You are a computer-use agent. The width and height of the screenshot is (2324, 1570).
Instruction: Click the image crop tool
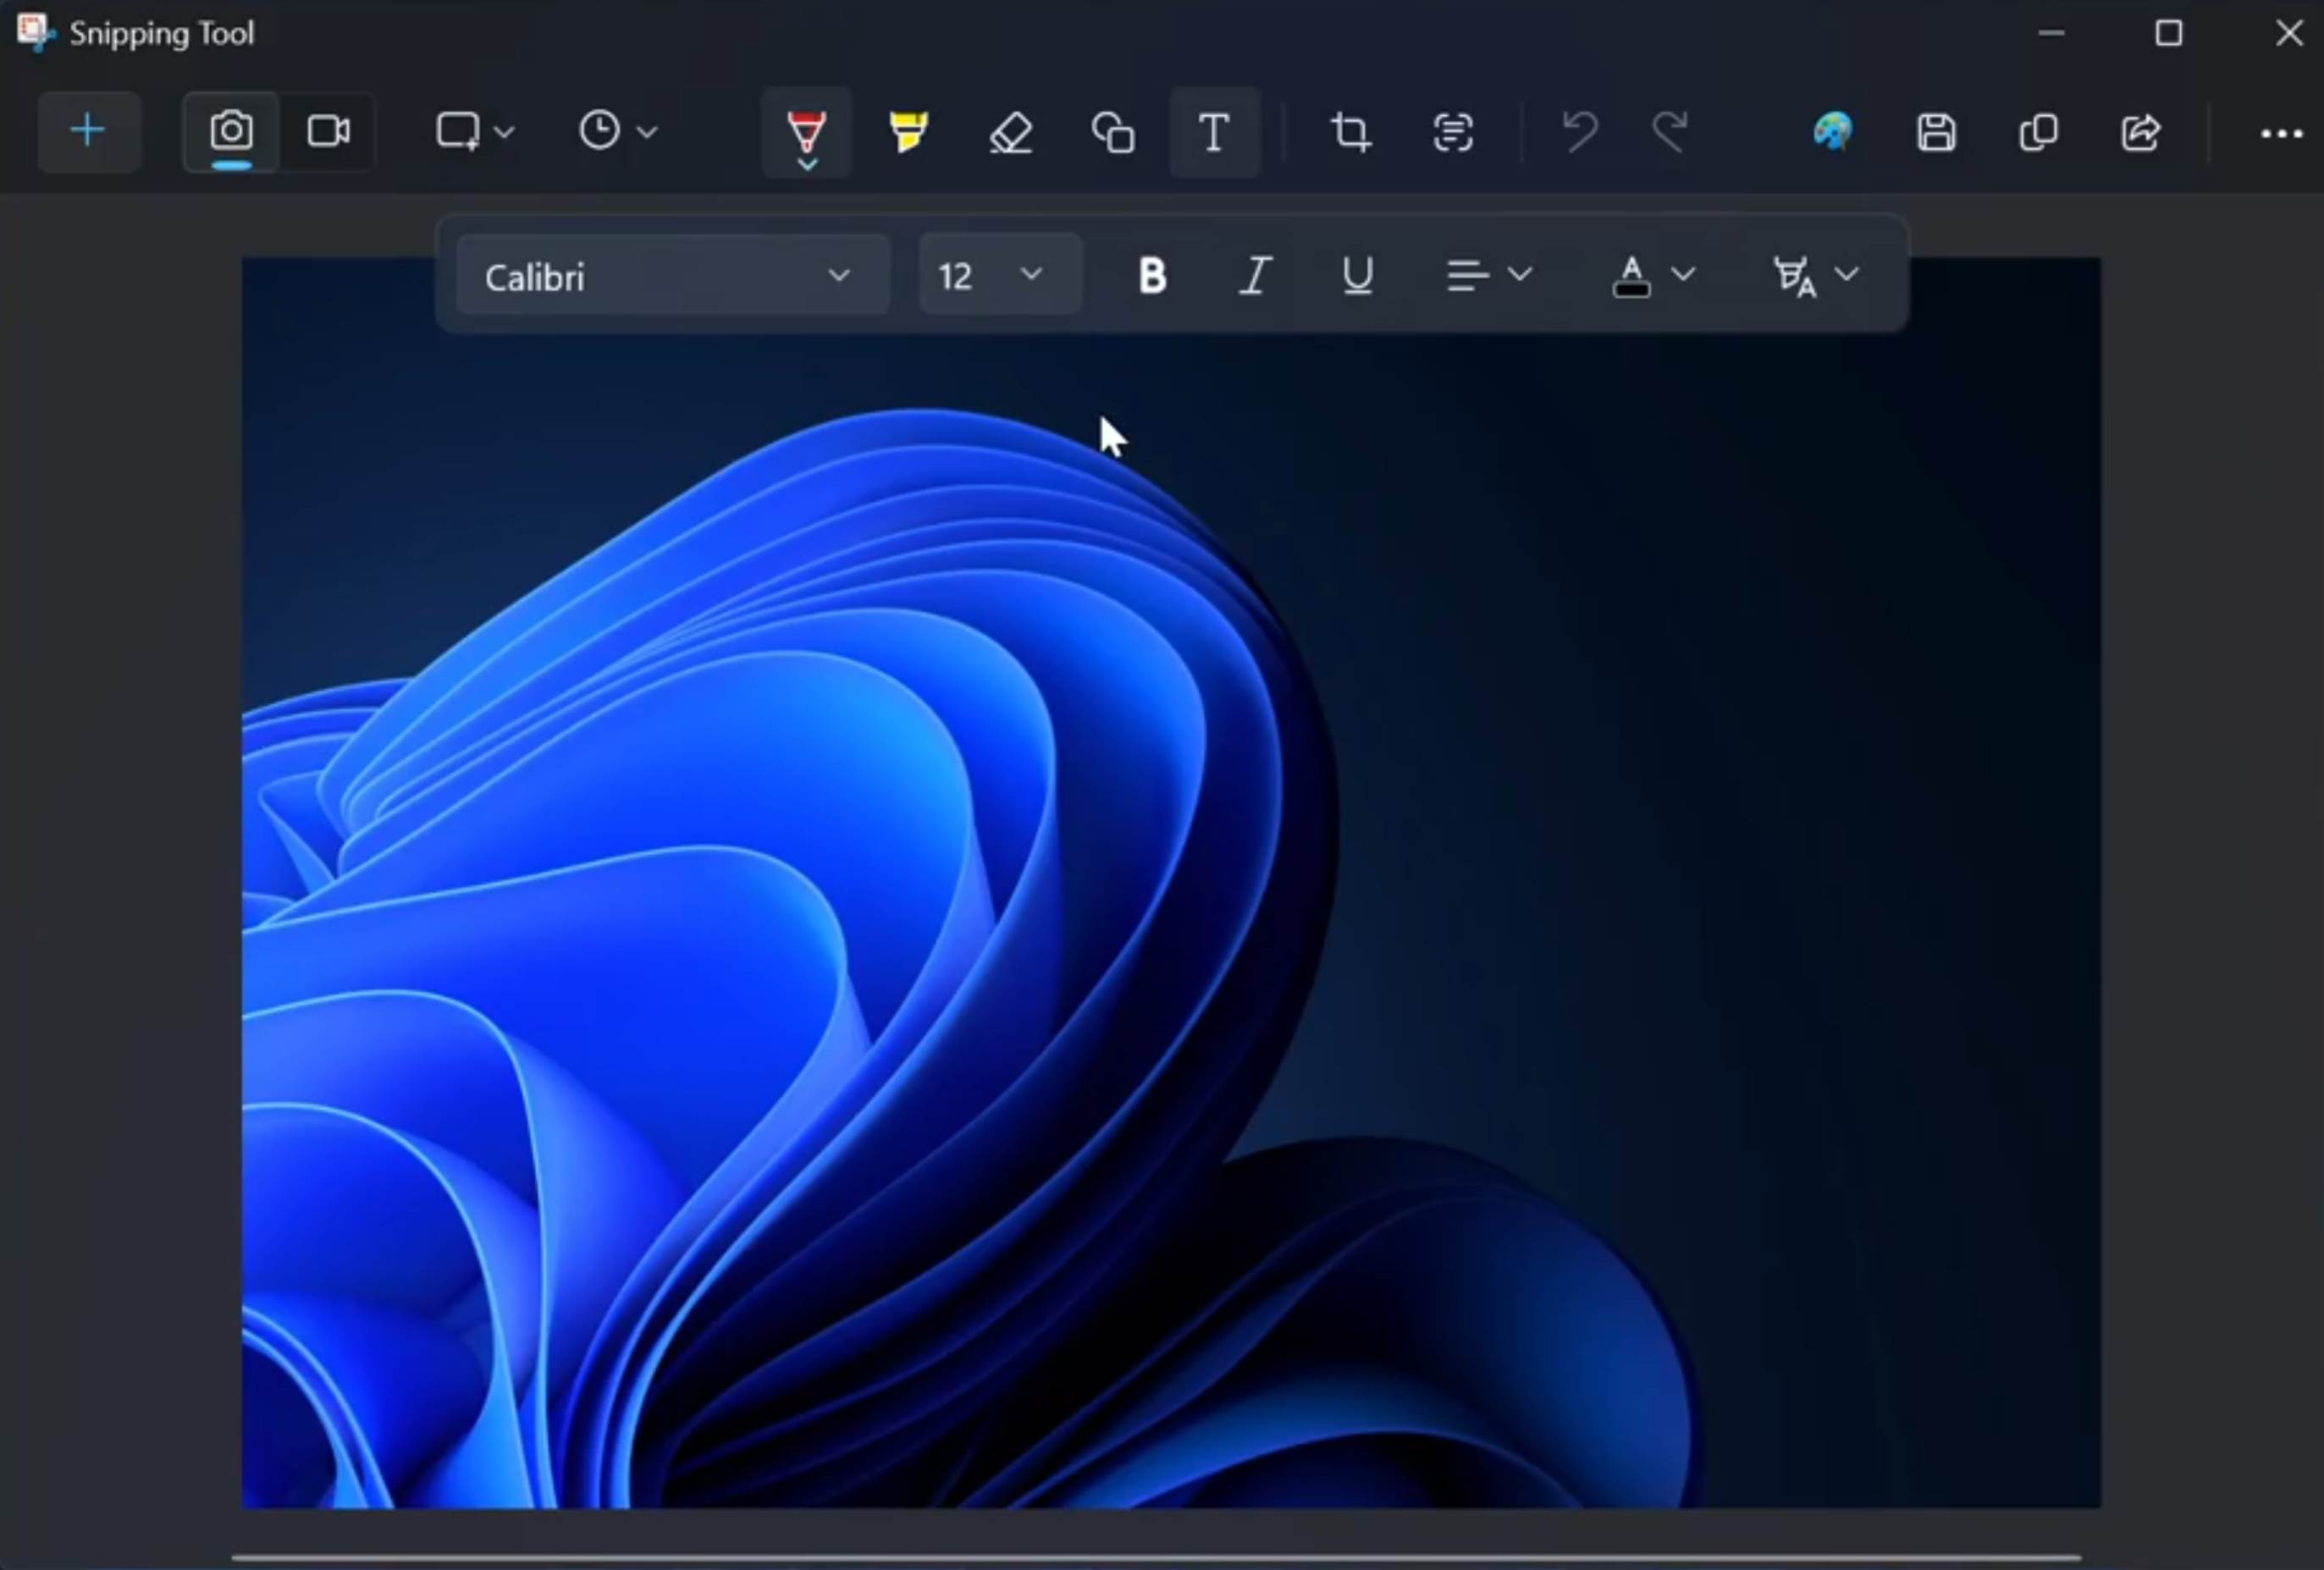(x=1350, y=132)
